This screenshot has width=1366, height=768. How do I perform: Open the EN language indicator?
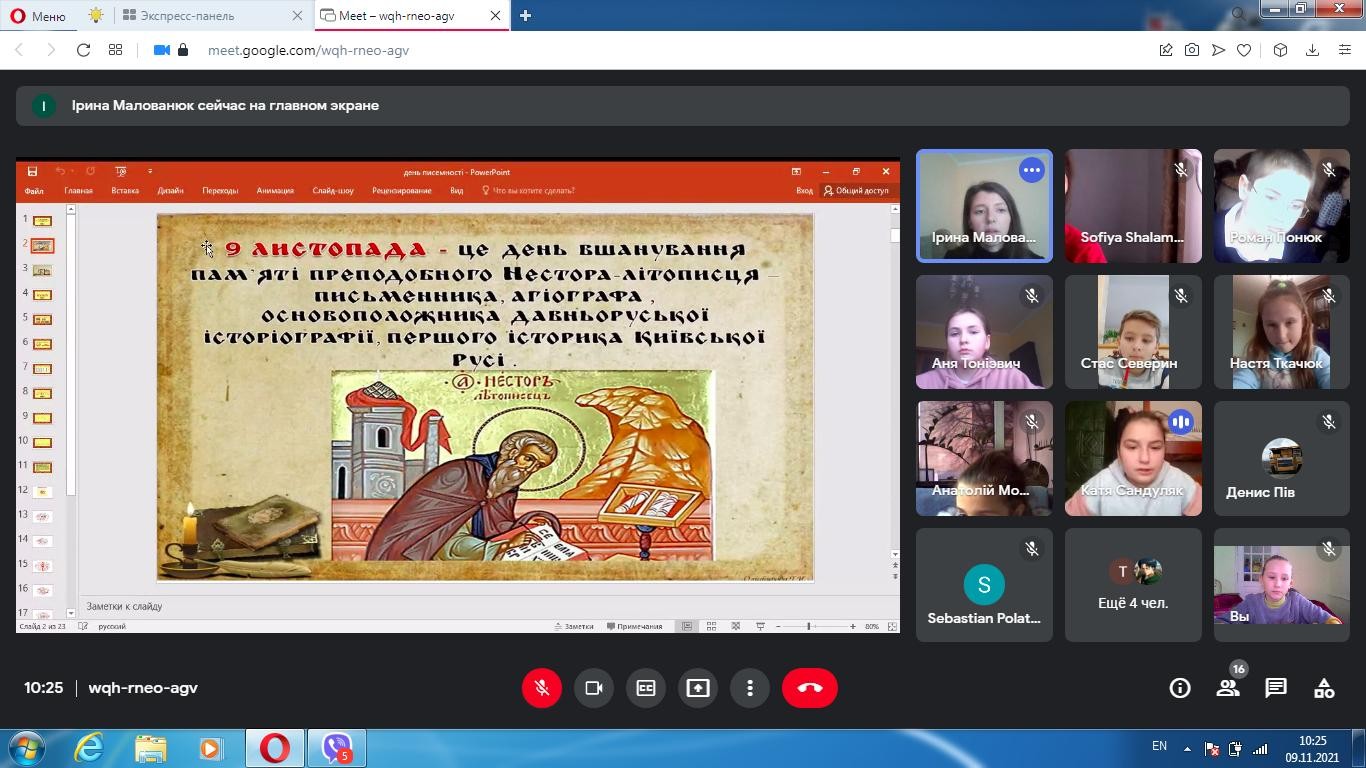pyautogui.click(x=1159, y=746)
